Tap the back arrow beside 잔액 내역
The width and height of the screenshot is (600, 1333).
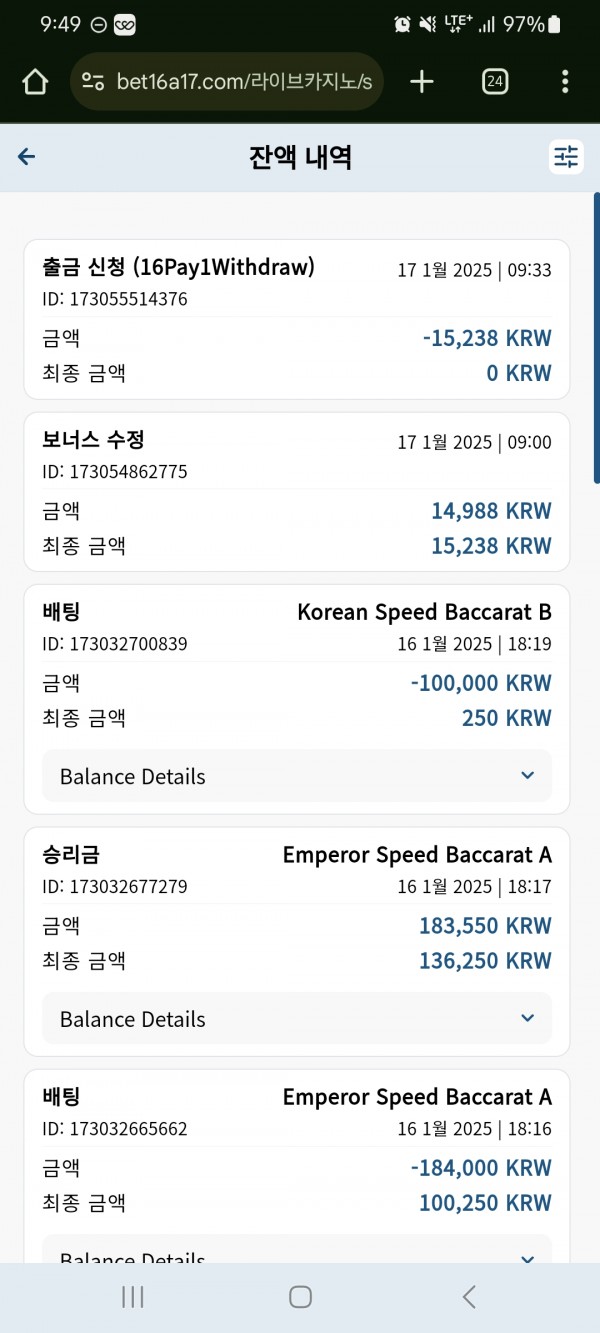point(27,157)
